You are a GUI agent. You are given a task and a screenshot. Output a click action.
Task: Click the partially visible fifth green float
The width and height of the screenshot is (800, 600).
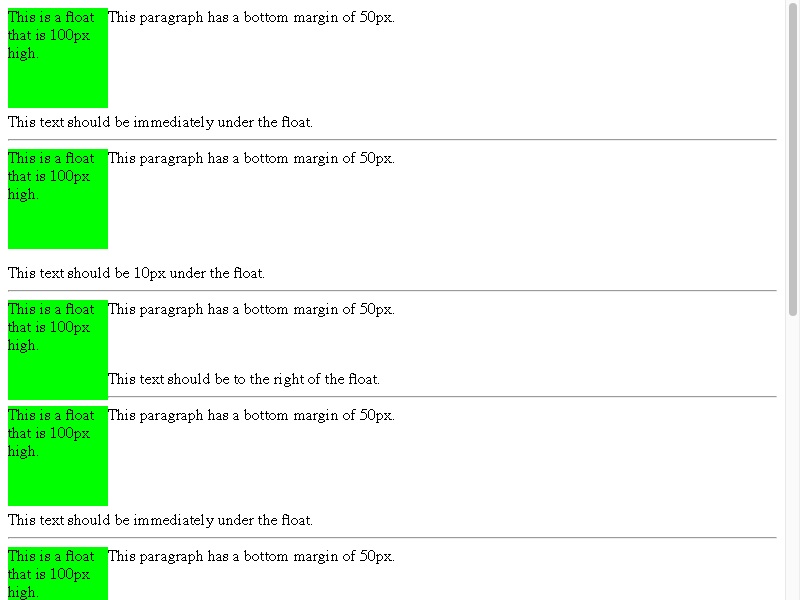(58, 573)
